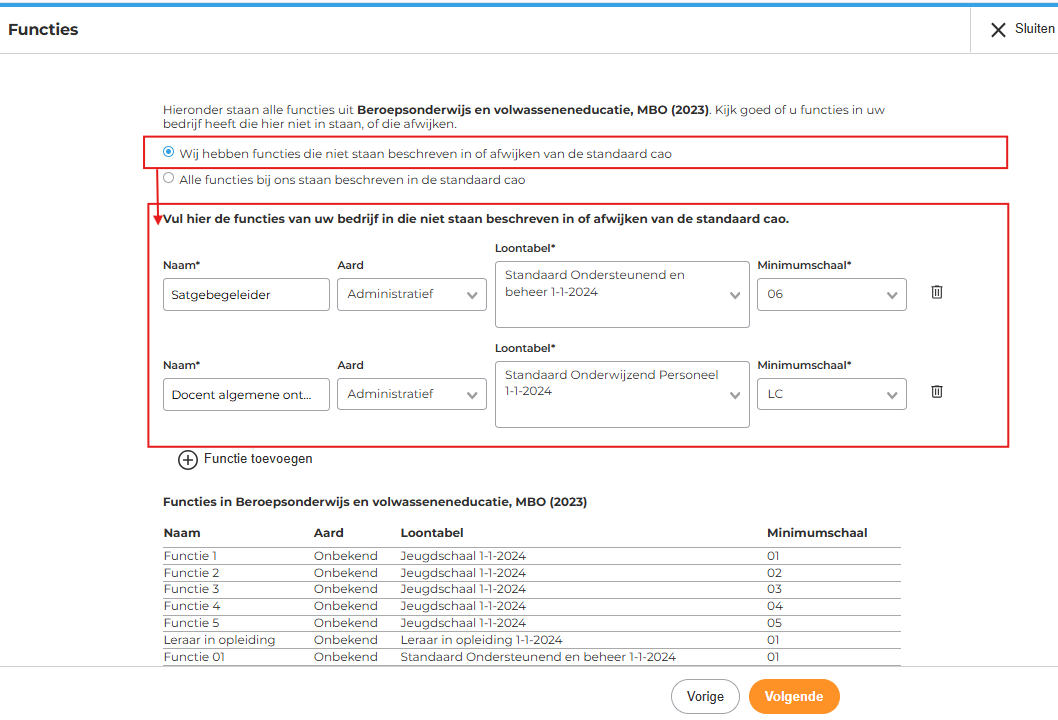Delete the Docent algemene function row
This screenshot has height=720, width=1058.
coord(936,391)
